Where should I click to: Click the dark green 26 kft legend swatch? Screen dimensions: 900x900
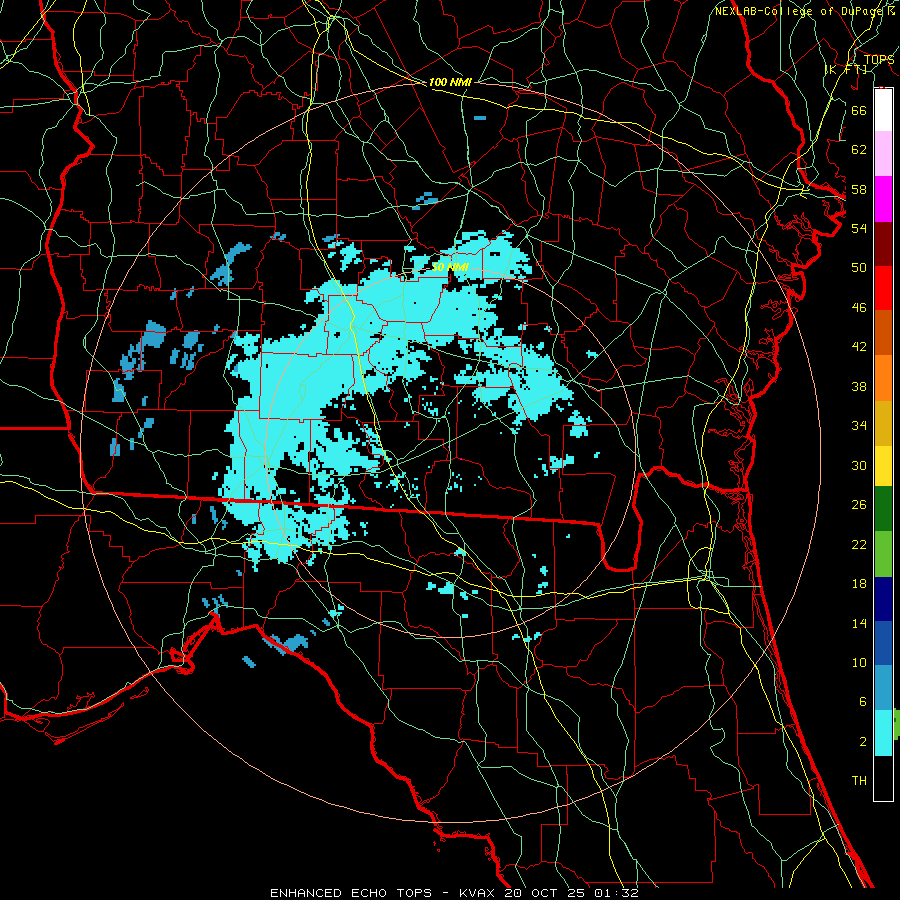pos(883,509)
